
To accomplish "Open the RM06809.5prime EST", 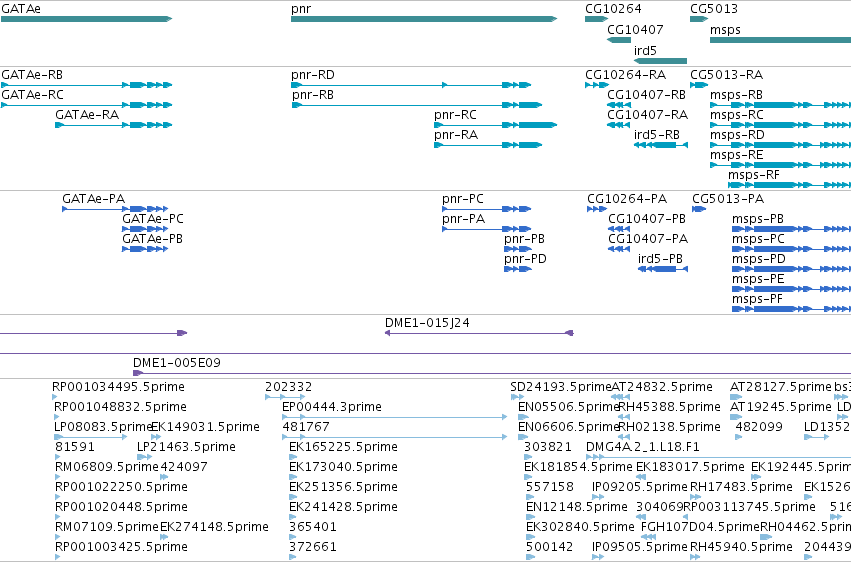I will click(x=58, y=477).
